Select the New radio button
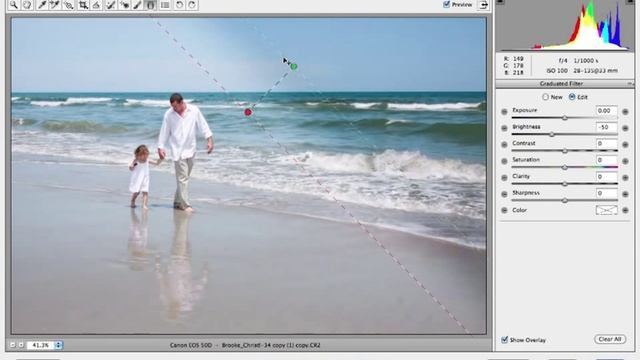The image size is (640, 360). click(x=546, y=97)
